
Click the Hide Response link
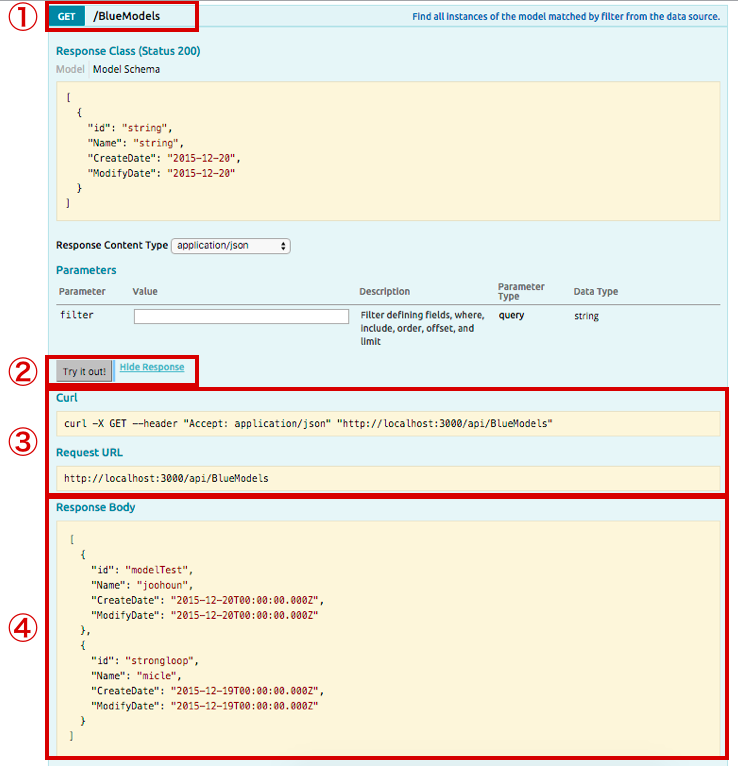pos(152,367)
